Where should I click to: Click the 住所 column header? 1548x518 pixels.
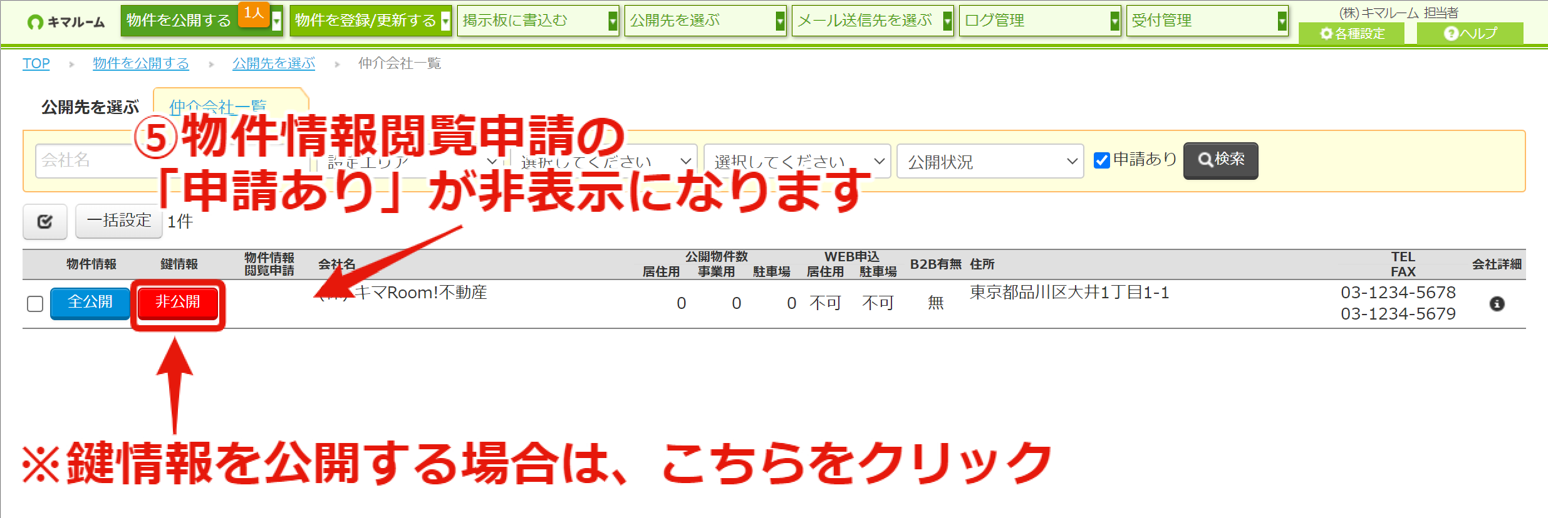pos(982,264)
